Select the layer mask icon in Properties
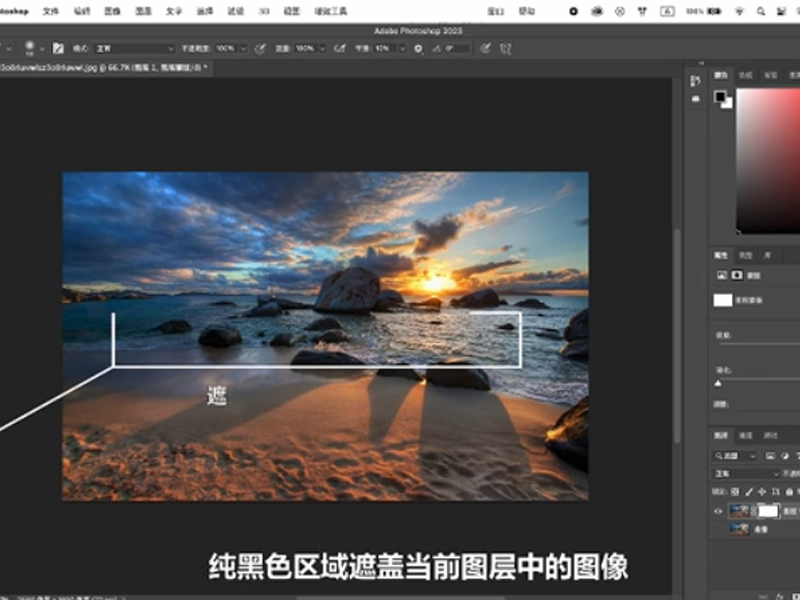Viewport: 800px width, 600px height. (738, 274)
